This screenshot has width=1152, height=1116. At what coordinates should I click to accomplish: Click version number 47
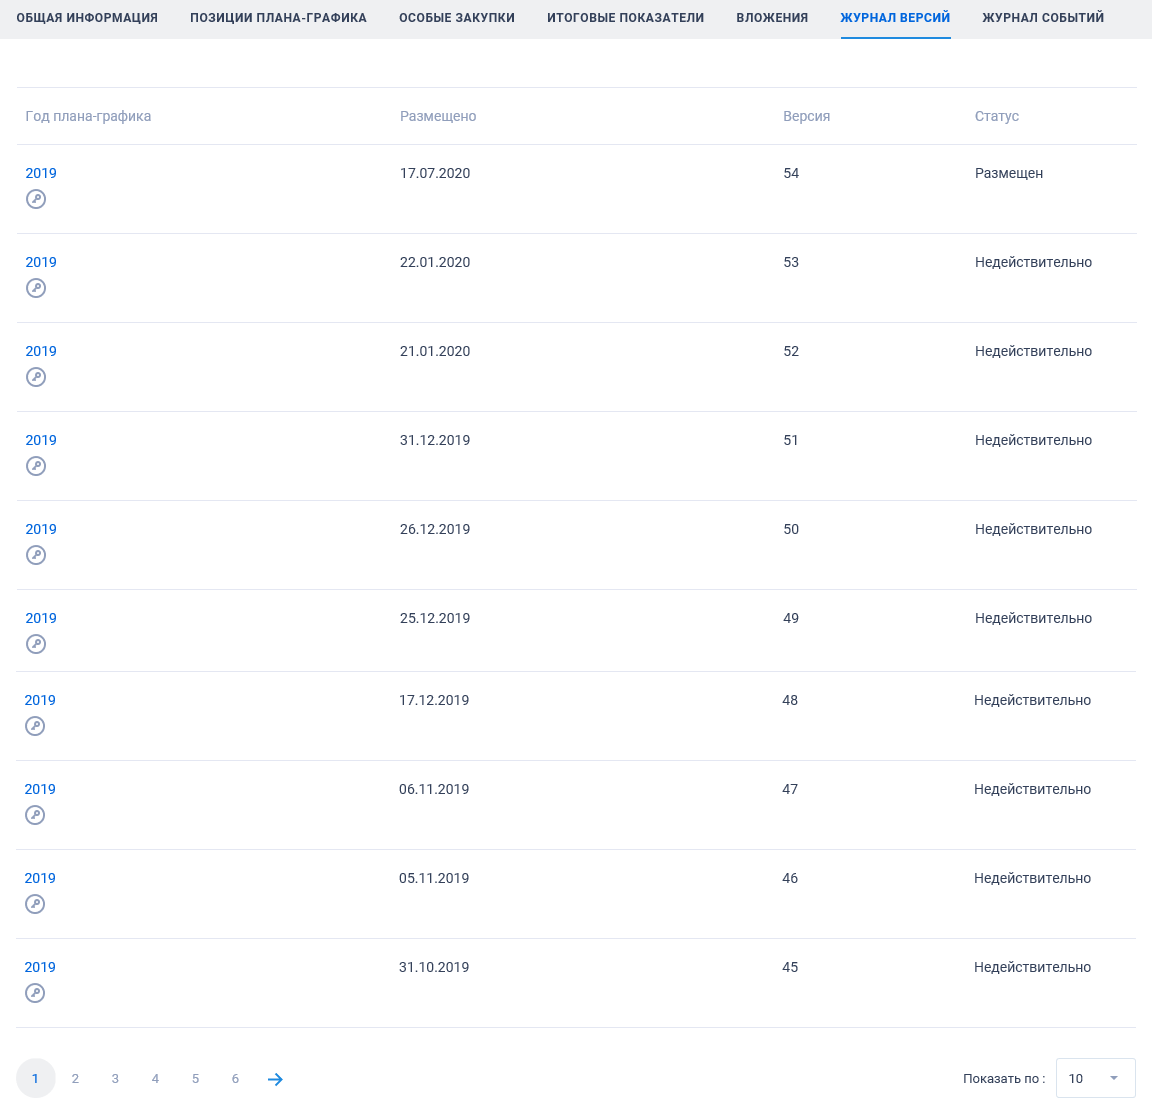pyautogui.click(x=791, y=789)
